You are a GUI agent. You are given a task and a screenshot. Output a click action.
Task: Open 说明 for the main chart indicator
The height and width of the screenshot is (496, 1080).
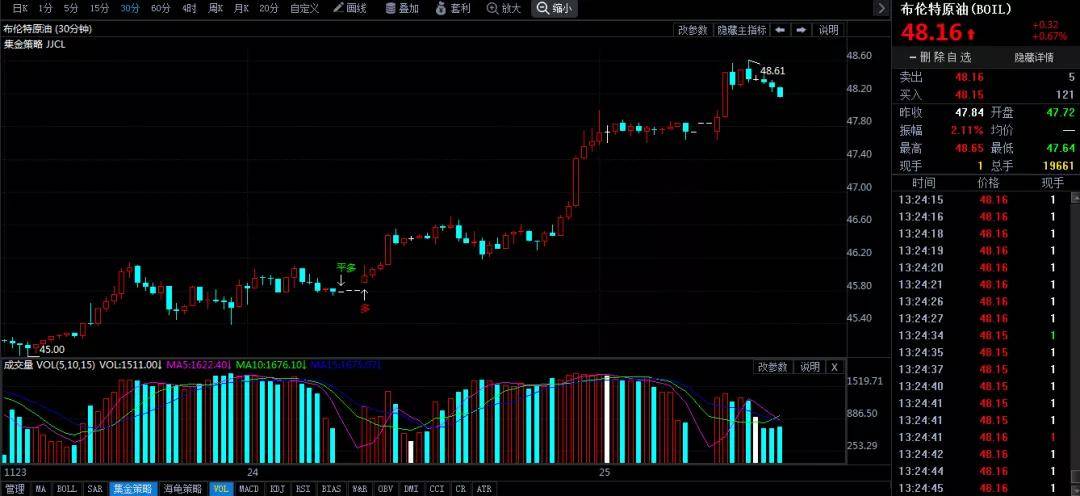point(828,30)
